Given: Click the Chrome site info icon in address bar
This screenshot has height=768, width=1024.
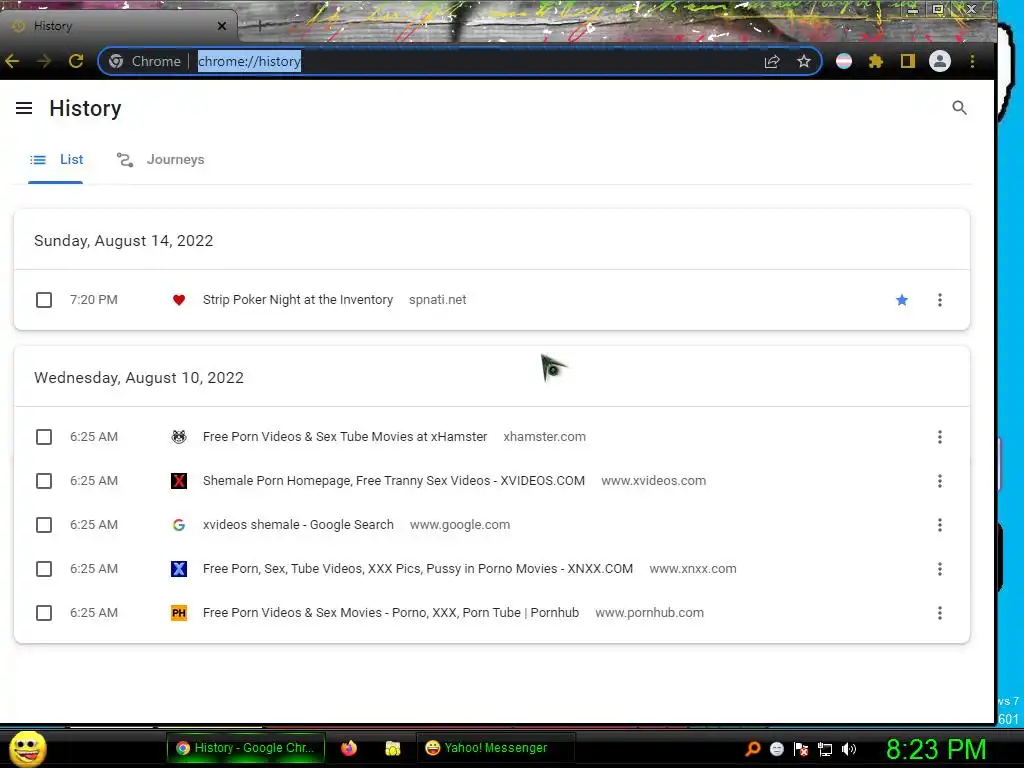Looking at the screenshot, I should click(116, 61).
